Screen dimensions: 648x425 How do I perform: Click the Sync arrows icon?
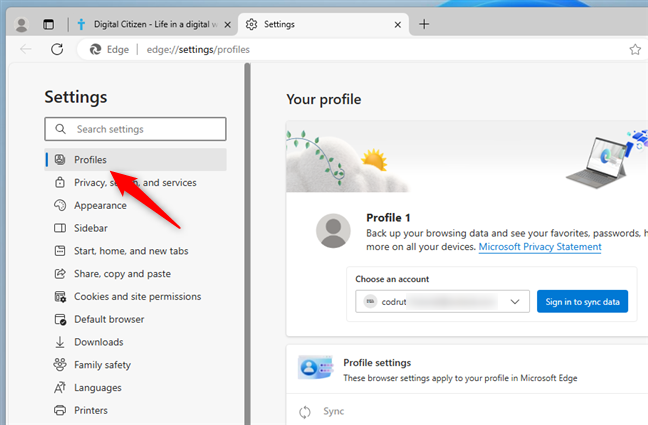click(305, 412)
